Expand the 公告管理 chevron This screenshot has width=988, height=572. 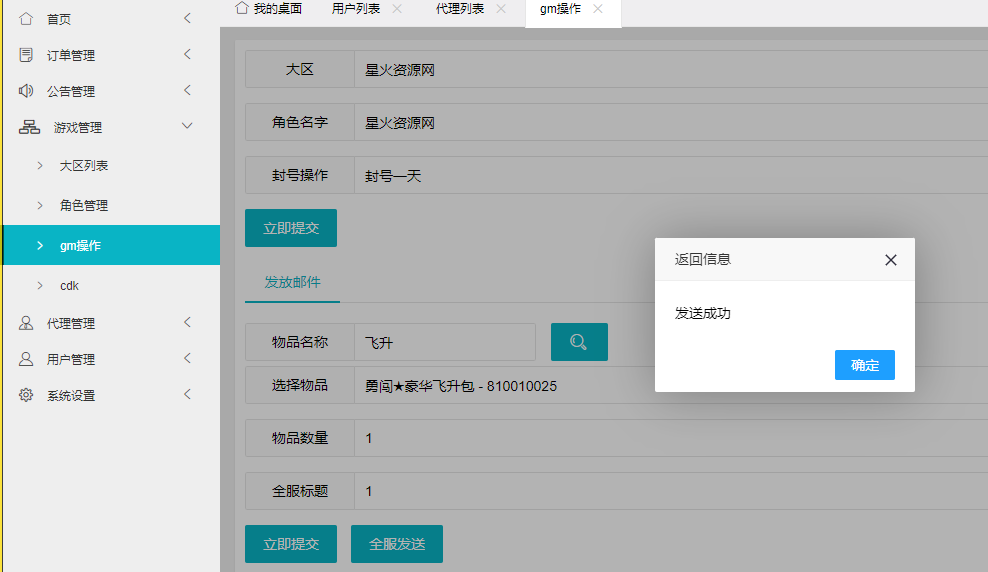(x=187, y=90)
